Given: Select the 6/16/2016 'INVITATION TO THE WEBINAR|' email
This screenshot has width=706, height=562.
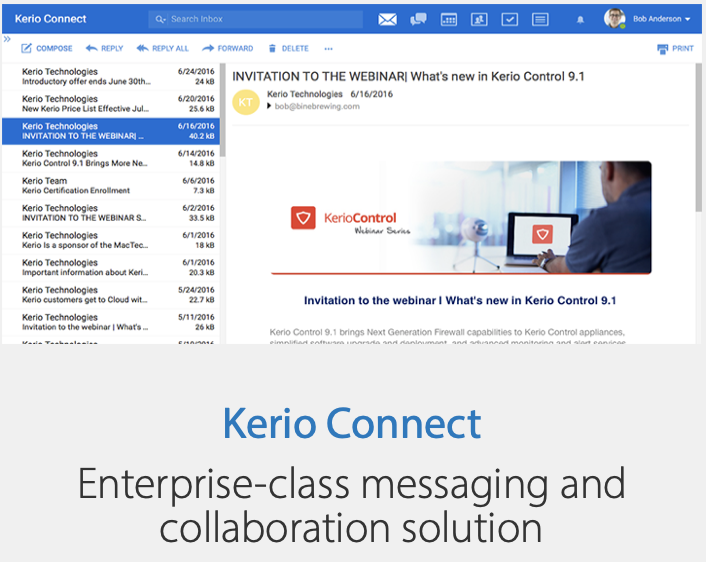Looking at the screenshot, I should click(x=111, y=131).
